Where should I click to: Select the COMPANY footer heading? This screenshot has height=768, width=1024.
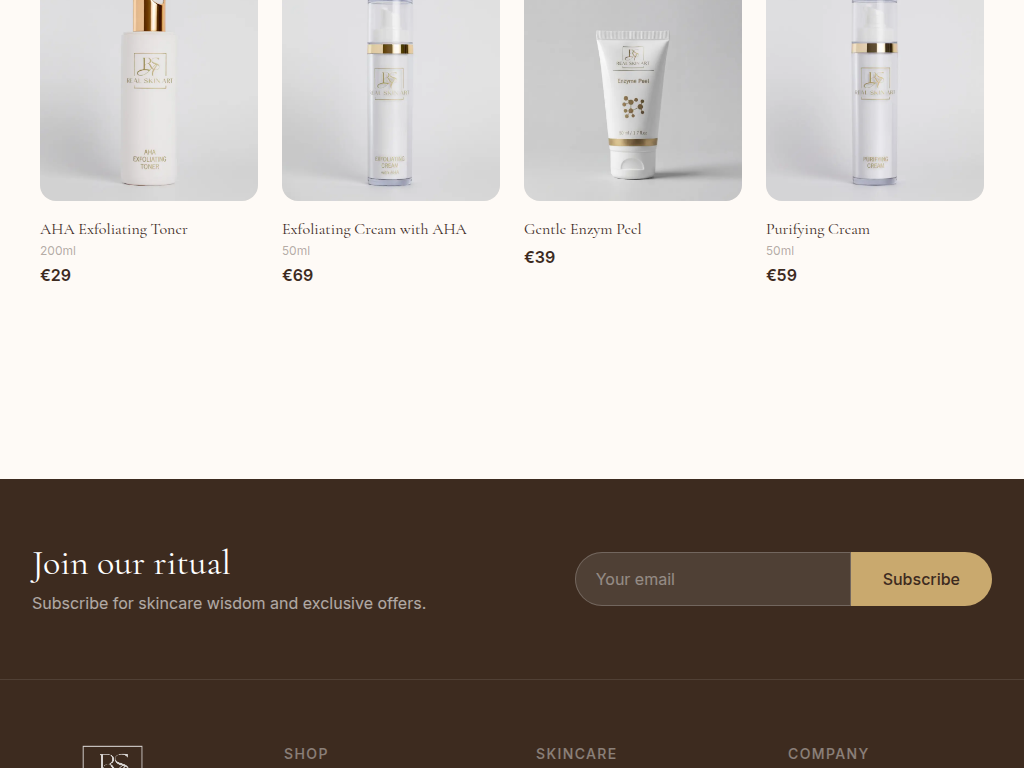tap(828, 754)
